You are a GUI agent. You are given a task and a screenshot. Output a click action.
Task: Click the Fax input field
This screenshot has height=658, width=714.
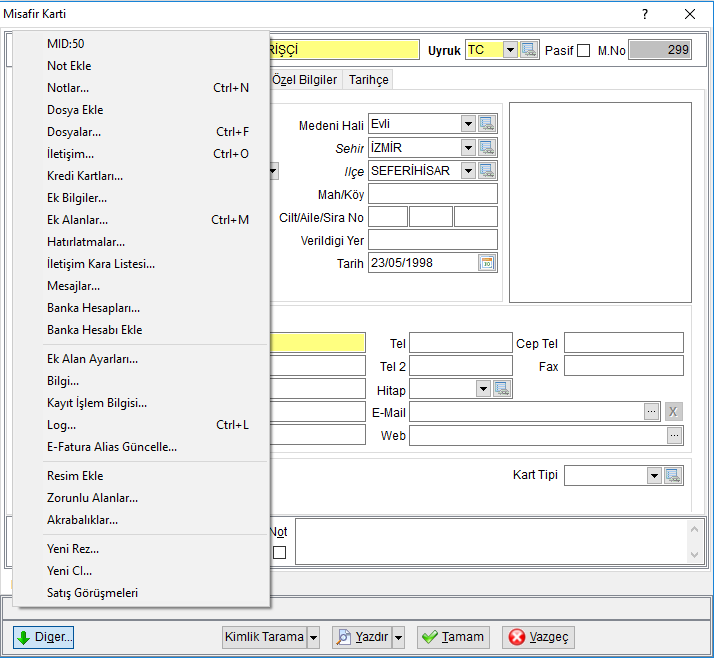(x=624, y=366)
